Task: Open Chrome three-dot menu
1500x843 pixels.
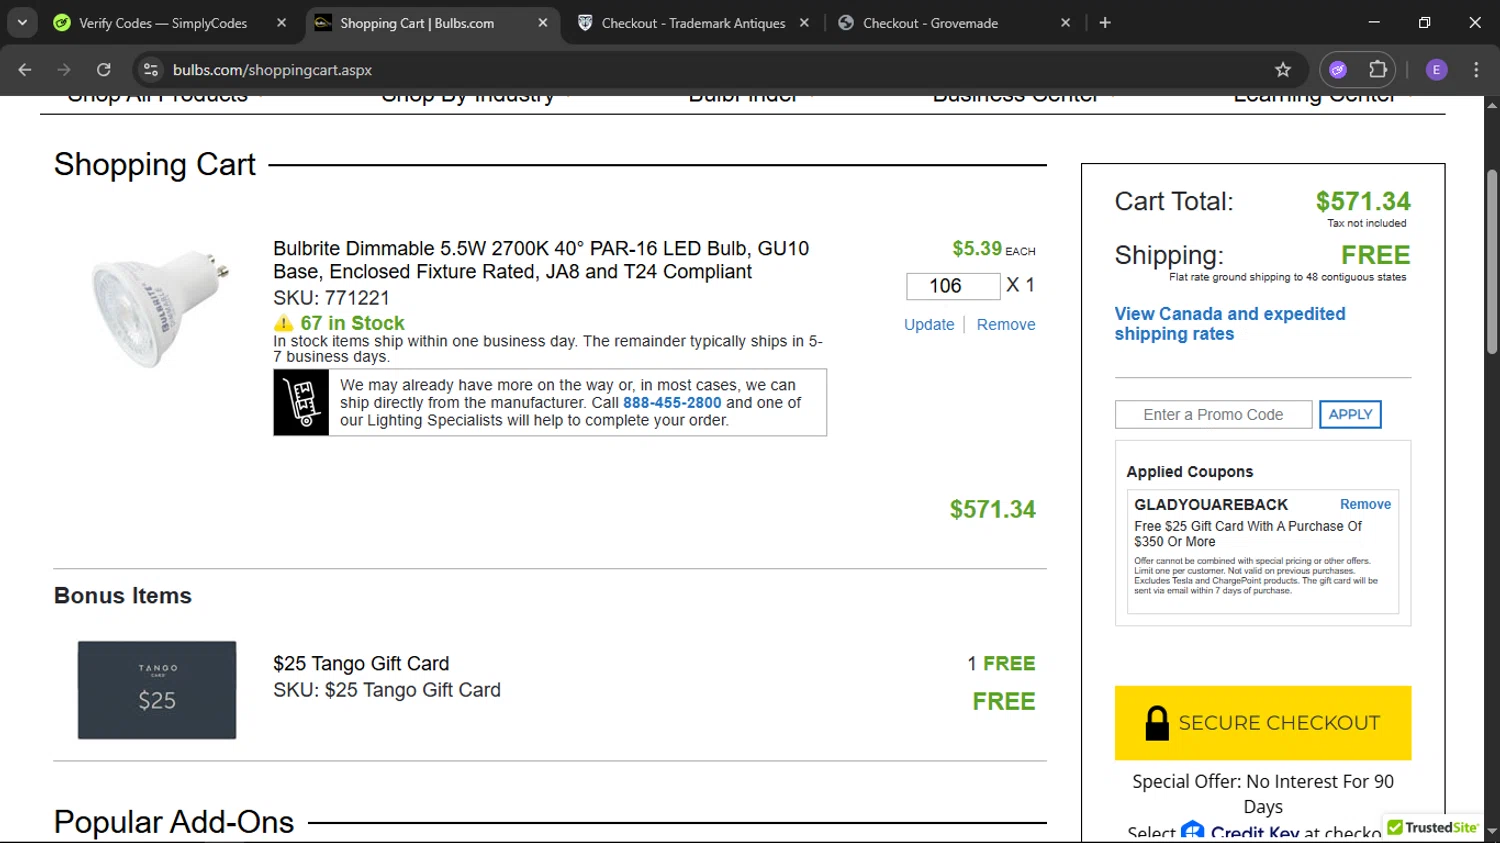Action: tap(1476, 70)
